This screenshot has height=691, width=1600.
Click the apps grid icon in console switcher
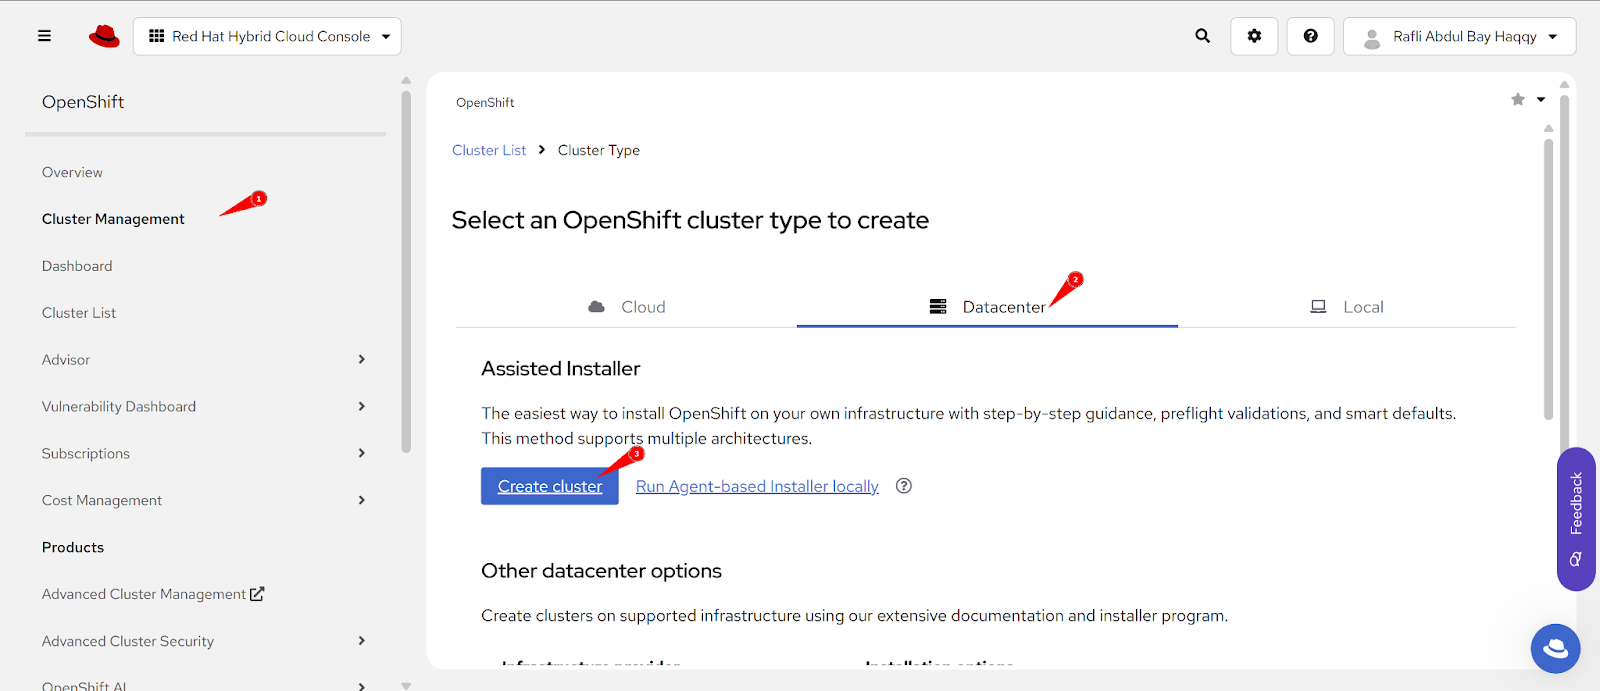[x=157, y=36]
